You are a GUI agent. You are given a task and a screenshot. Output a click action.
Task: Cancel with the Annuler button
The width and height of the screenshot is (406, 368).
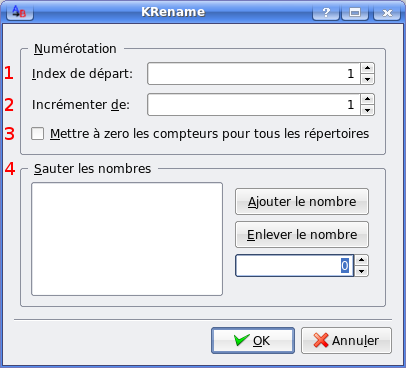(x=346, y=341)
